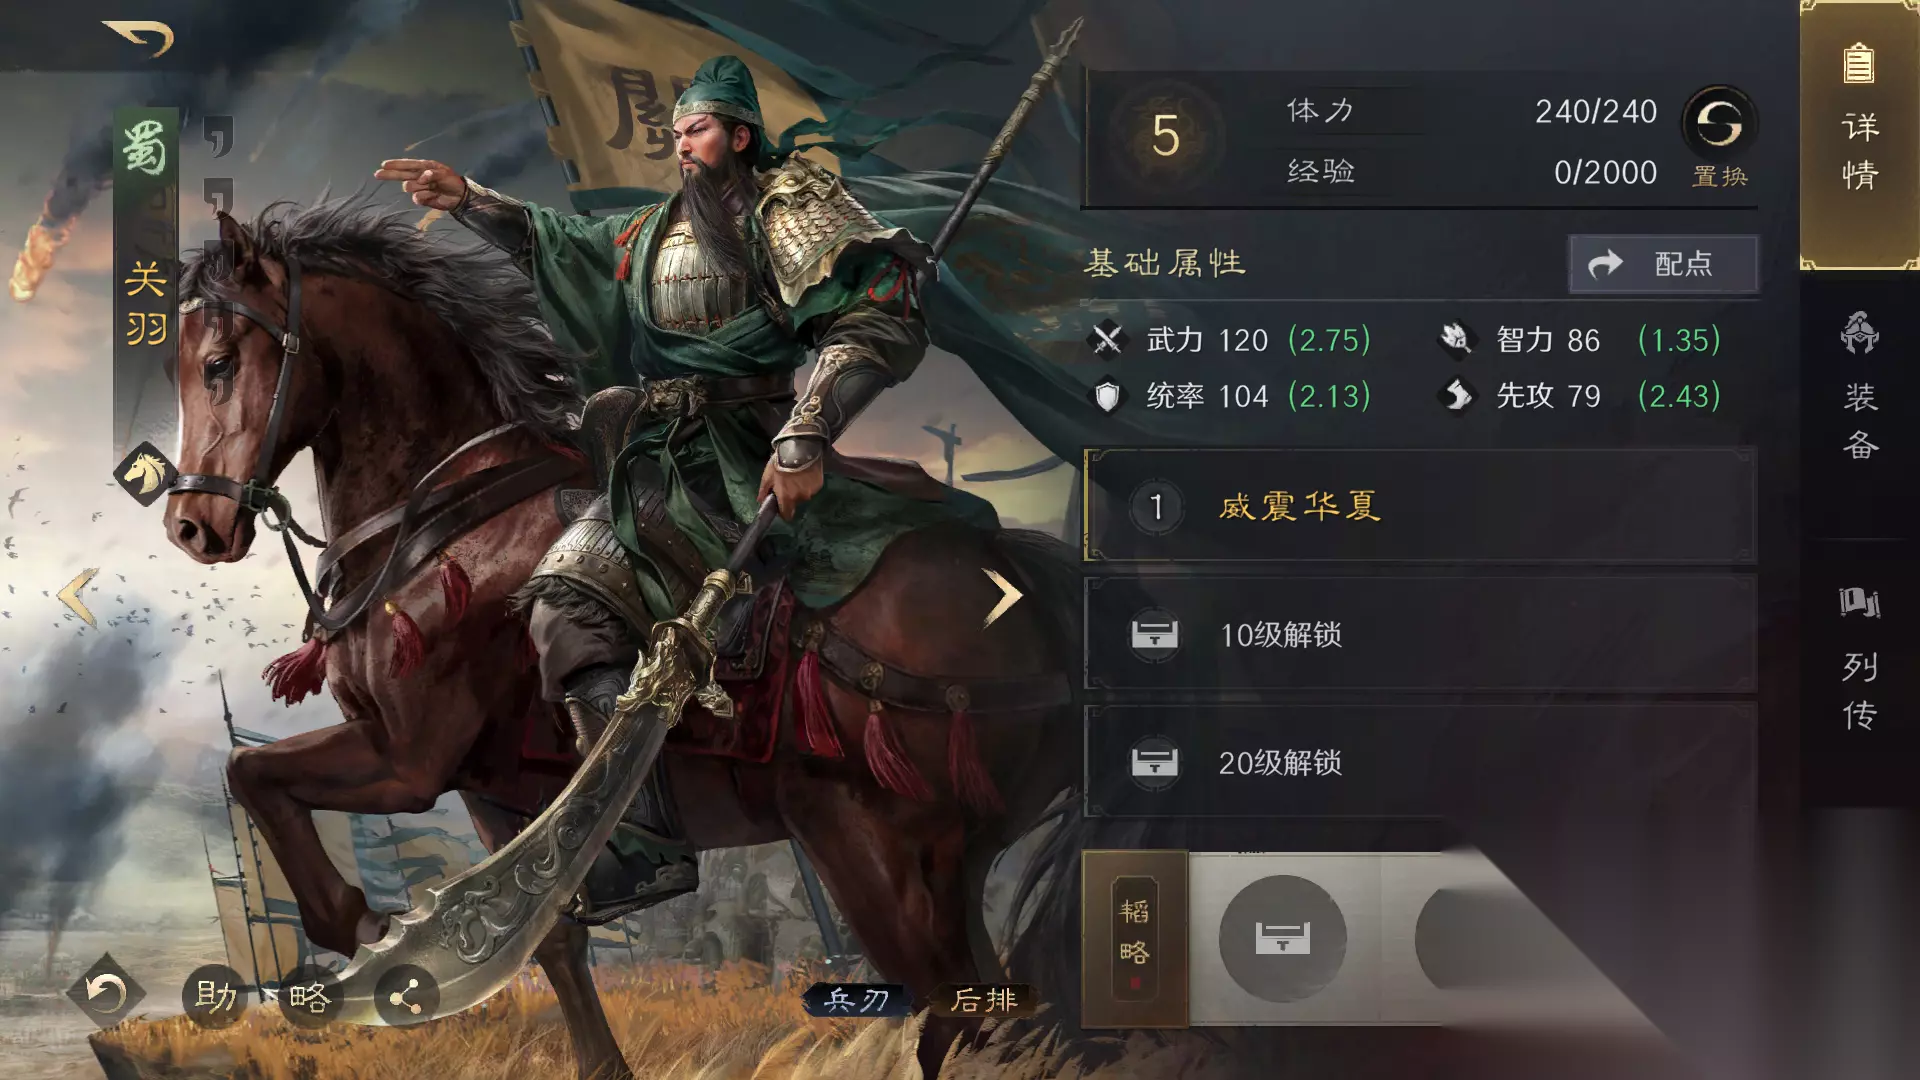
Task: Tap the rotate reset icon
Action: coord(105,993)
